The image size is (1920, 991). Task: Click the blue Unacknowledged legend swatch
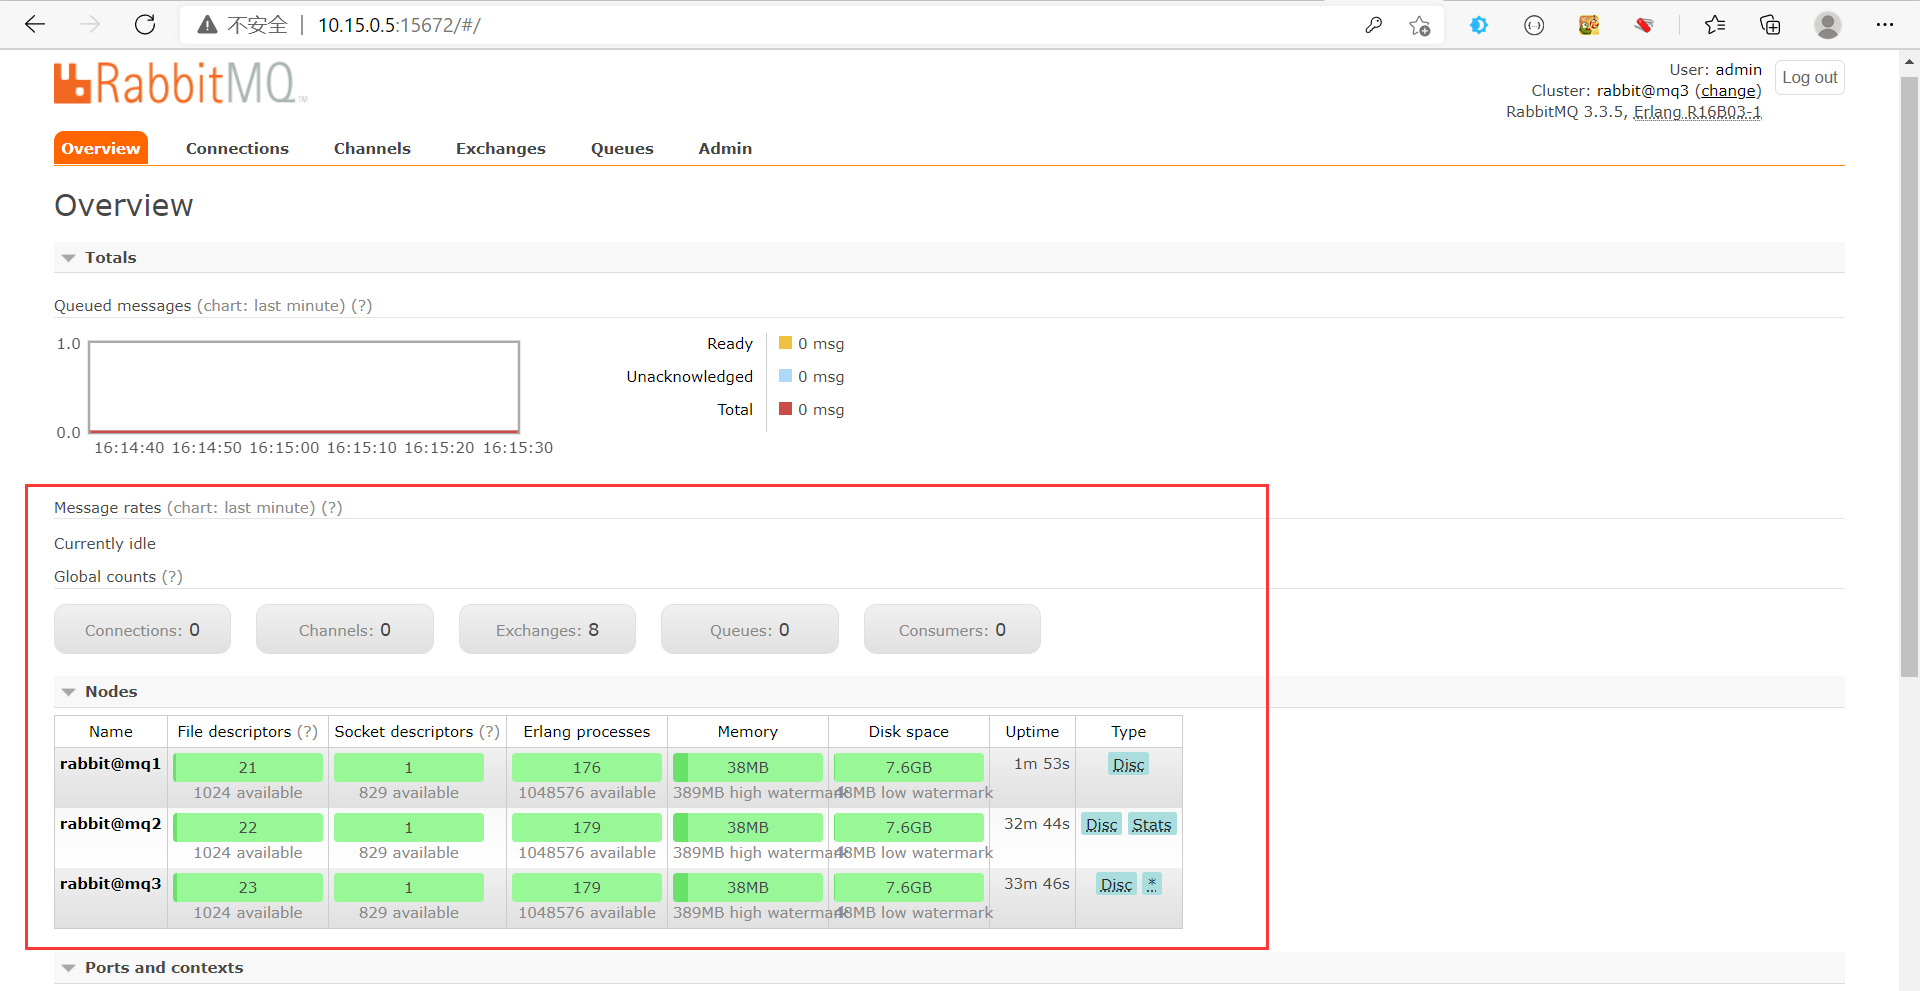(785, 376)
